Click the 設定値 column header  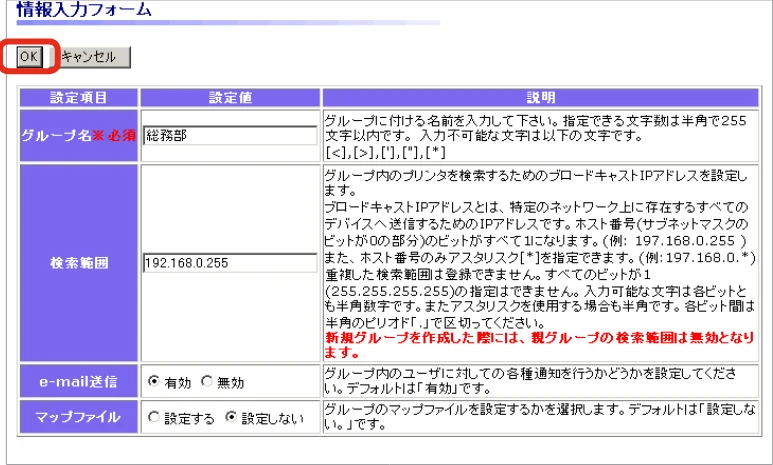tap(230, 98)
